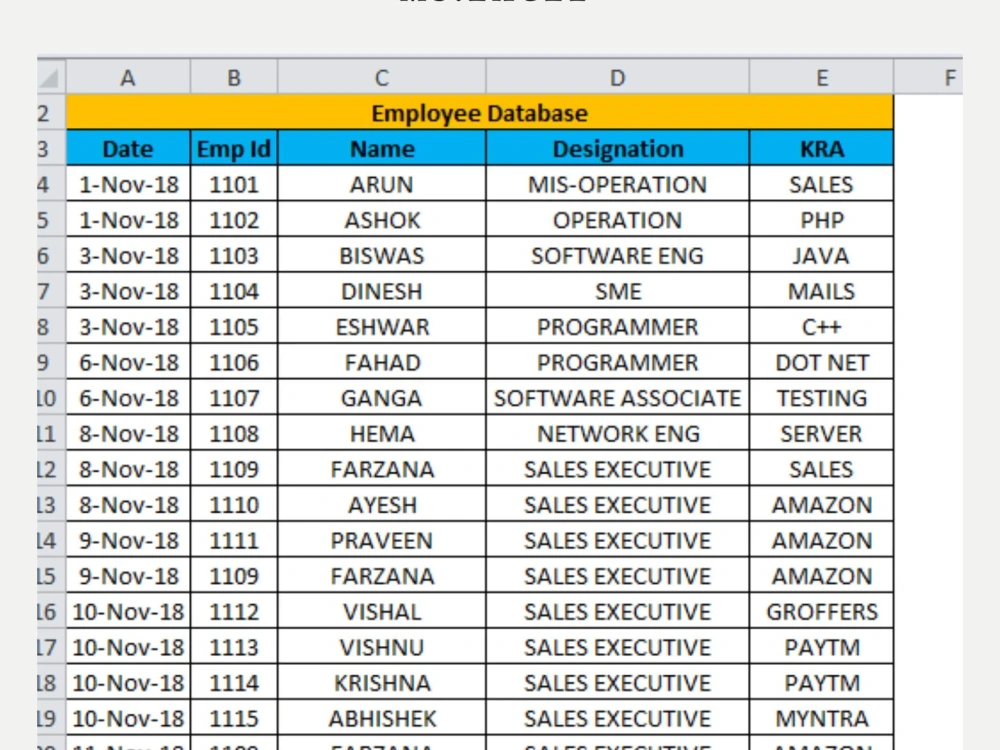The height and width of the screenshot is (750, 1000).
Task: Select column B header
Action: click(234, 77)
